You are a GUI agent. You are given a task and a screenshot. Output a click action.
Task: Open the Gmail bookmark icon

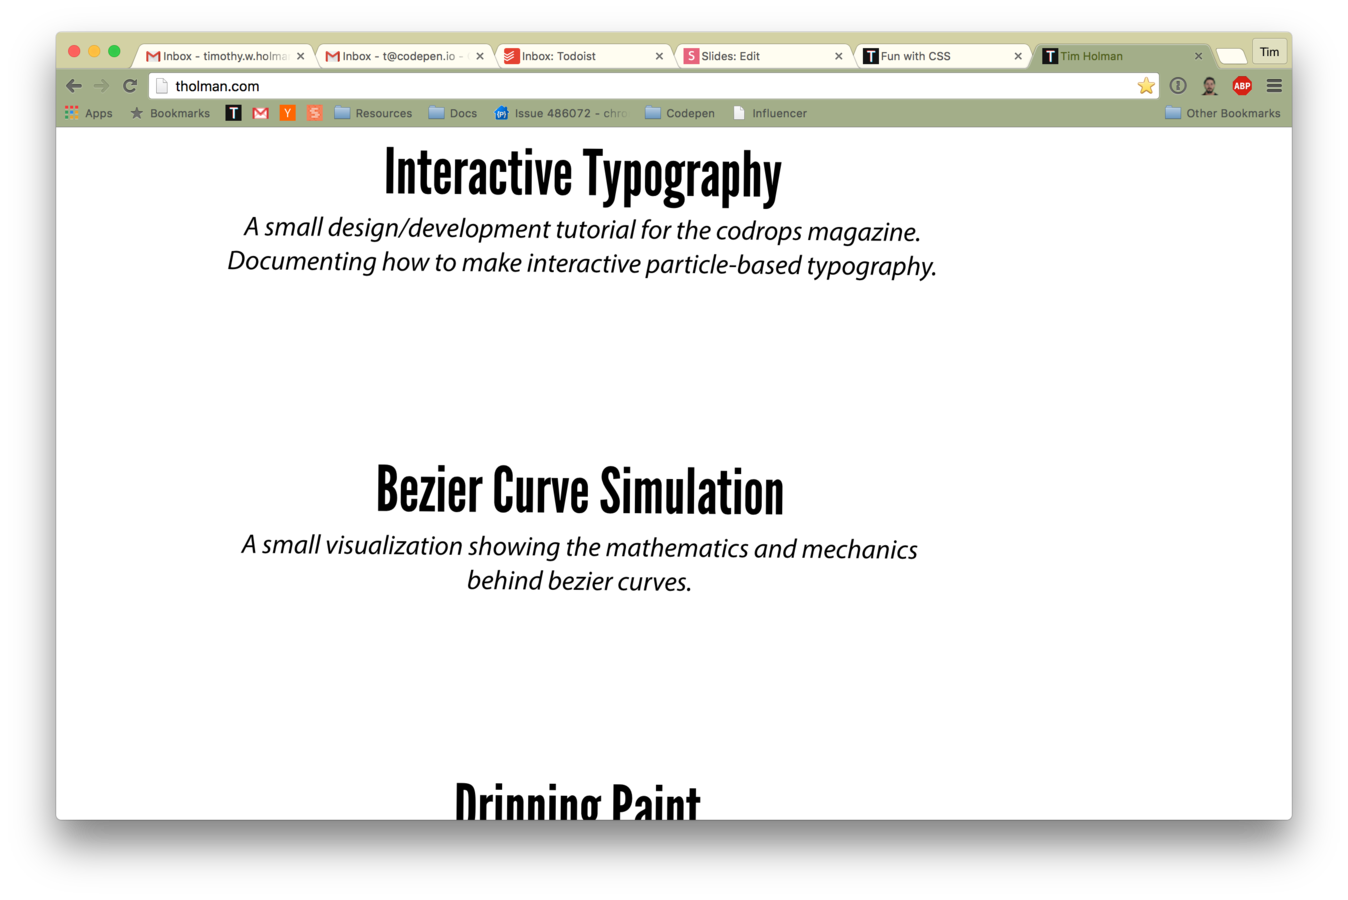coord(261,113)
